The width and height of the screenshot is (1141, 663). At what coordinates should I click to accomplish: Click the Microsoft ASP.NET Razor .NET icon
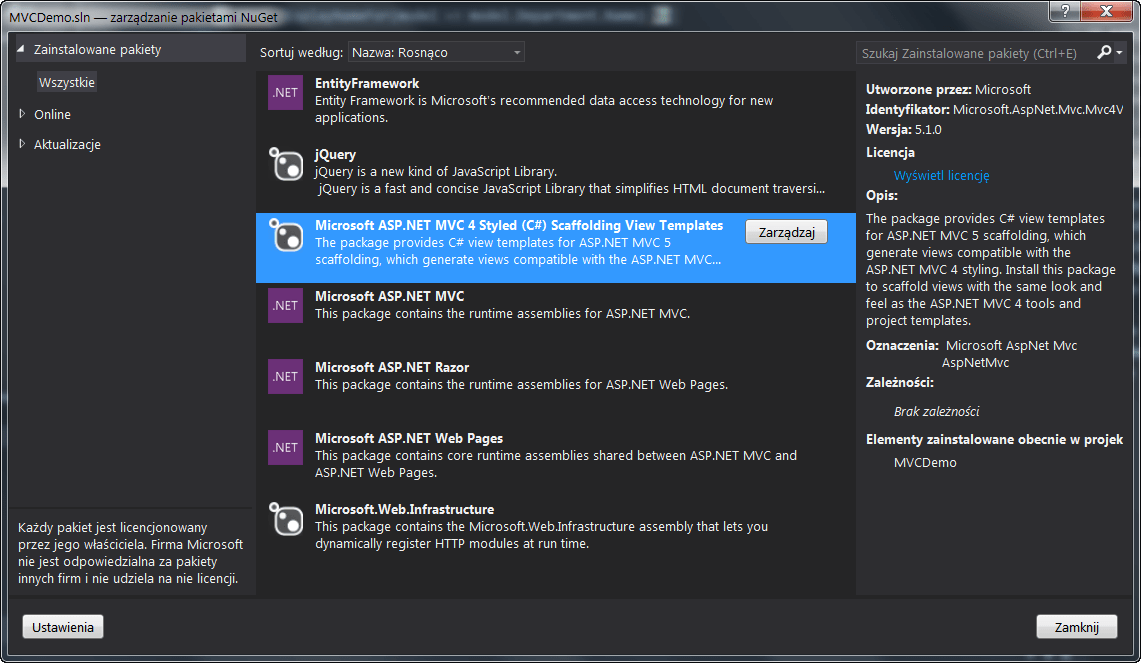tap(285, 376)
